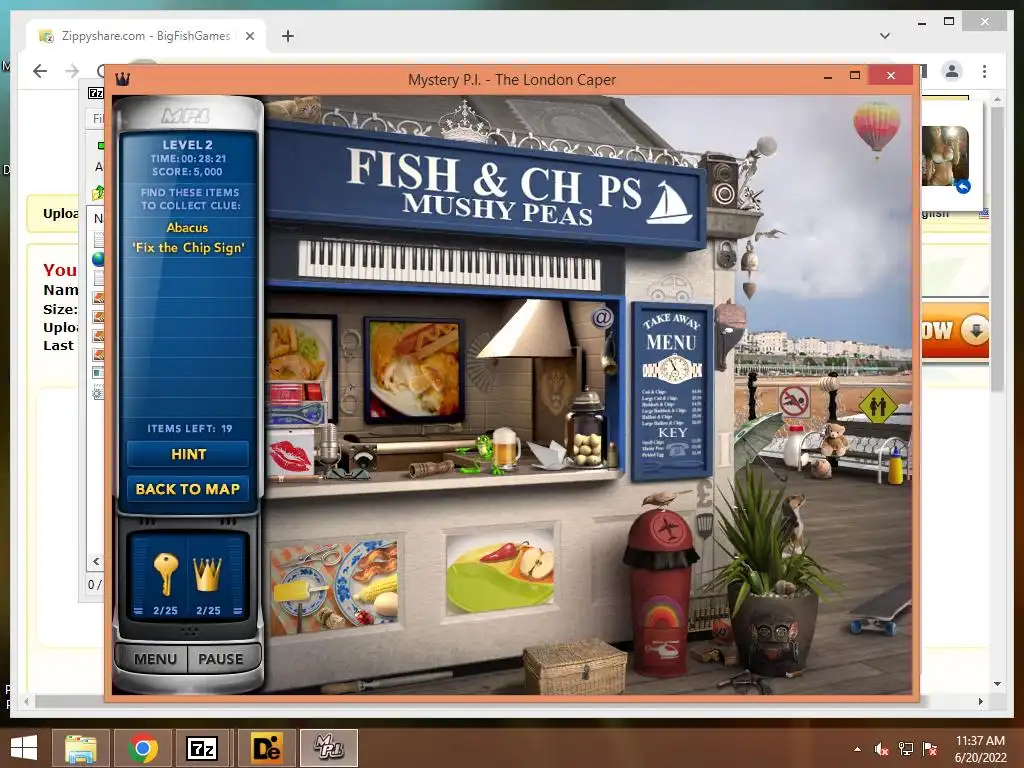Open the game MENU button

155,659
